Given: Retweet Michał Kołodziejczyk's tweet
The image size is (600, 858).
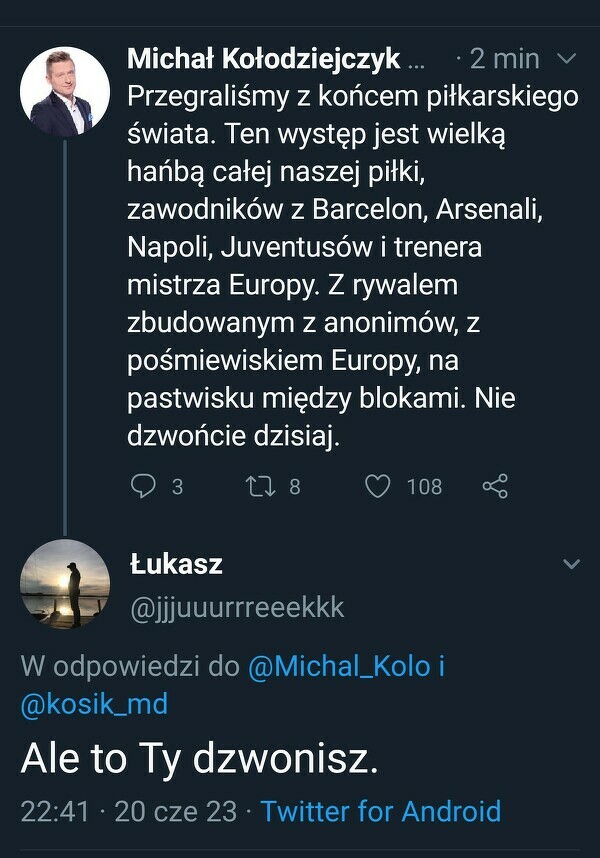Looking at the screenshot, I should point(260,486).
